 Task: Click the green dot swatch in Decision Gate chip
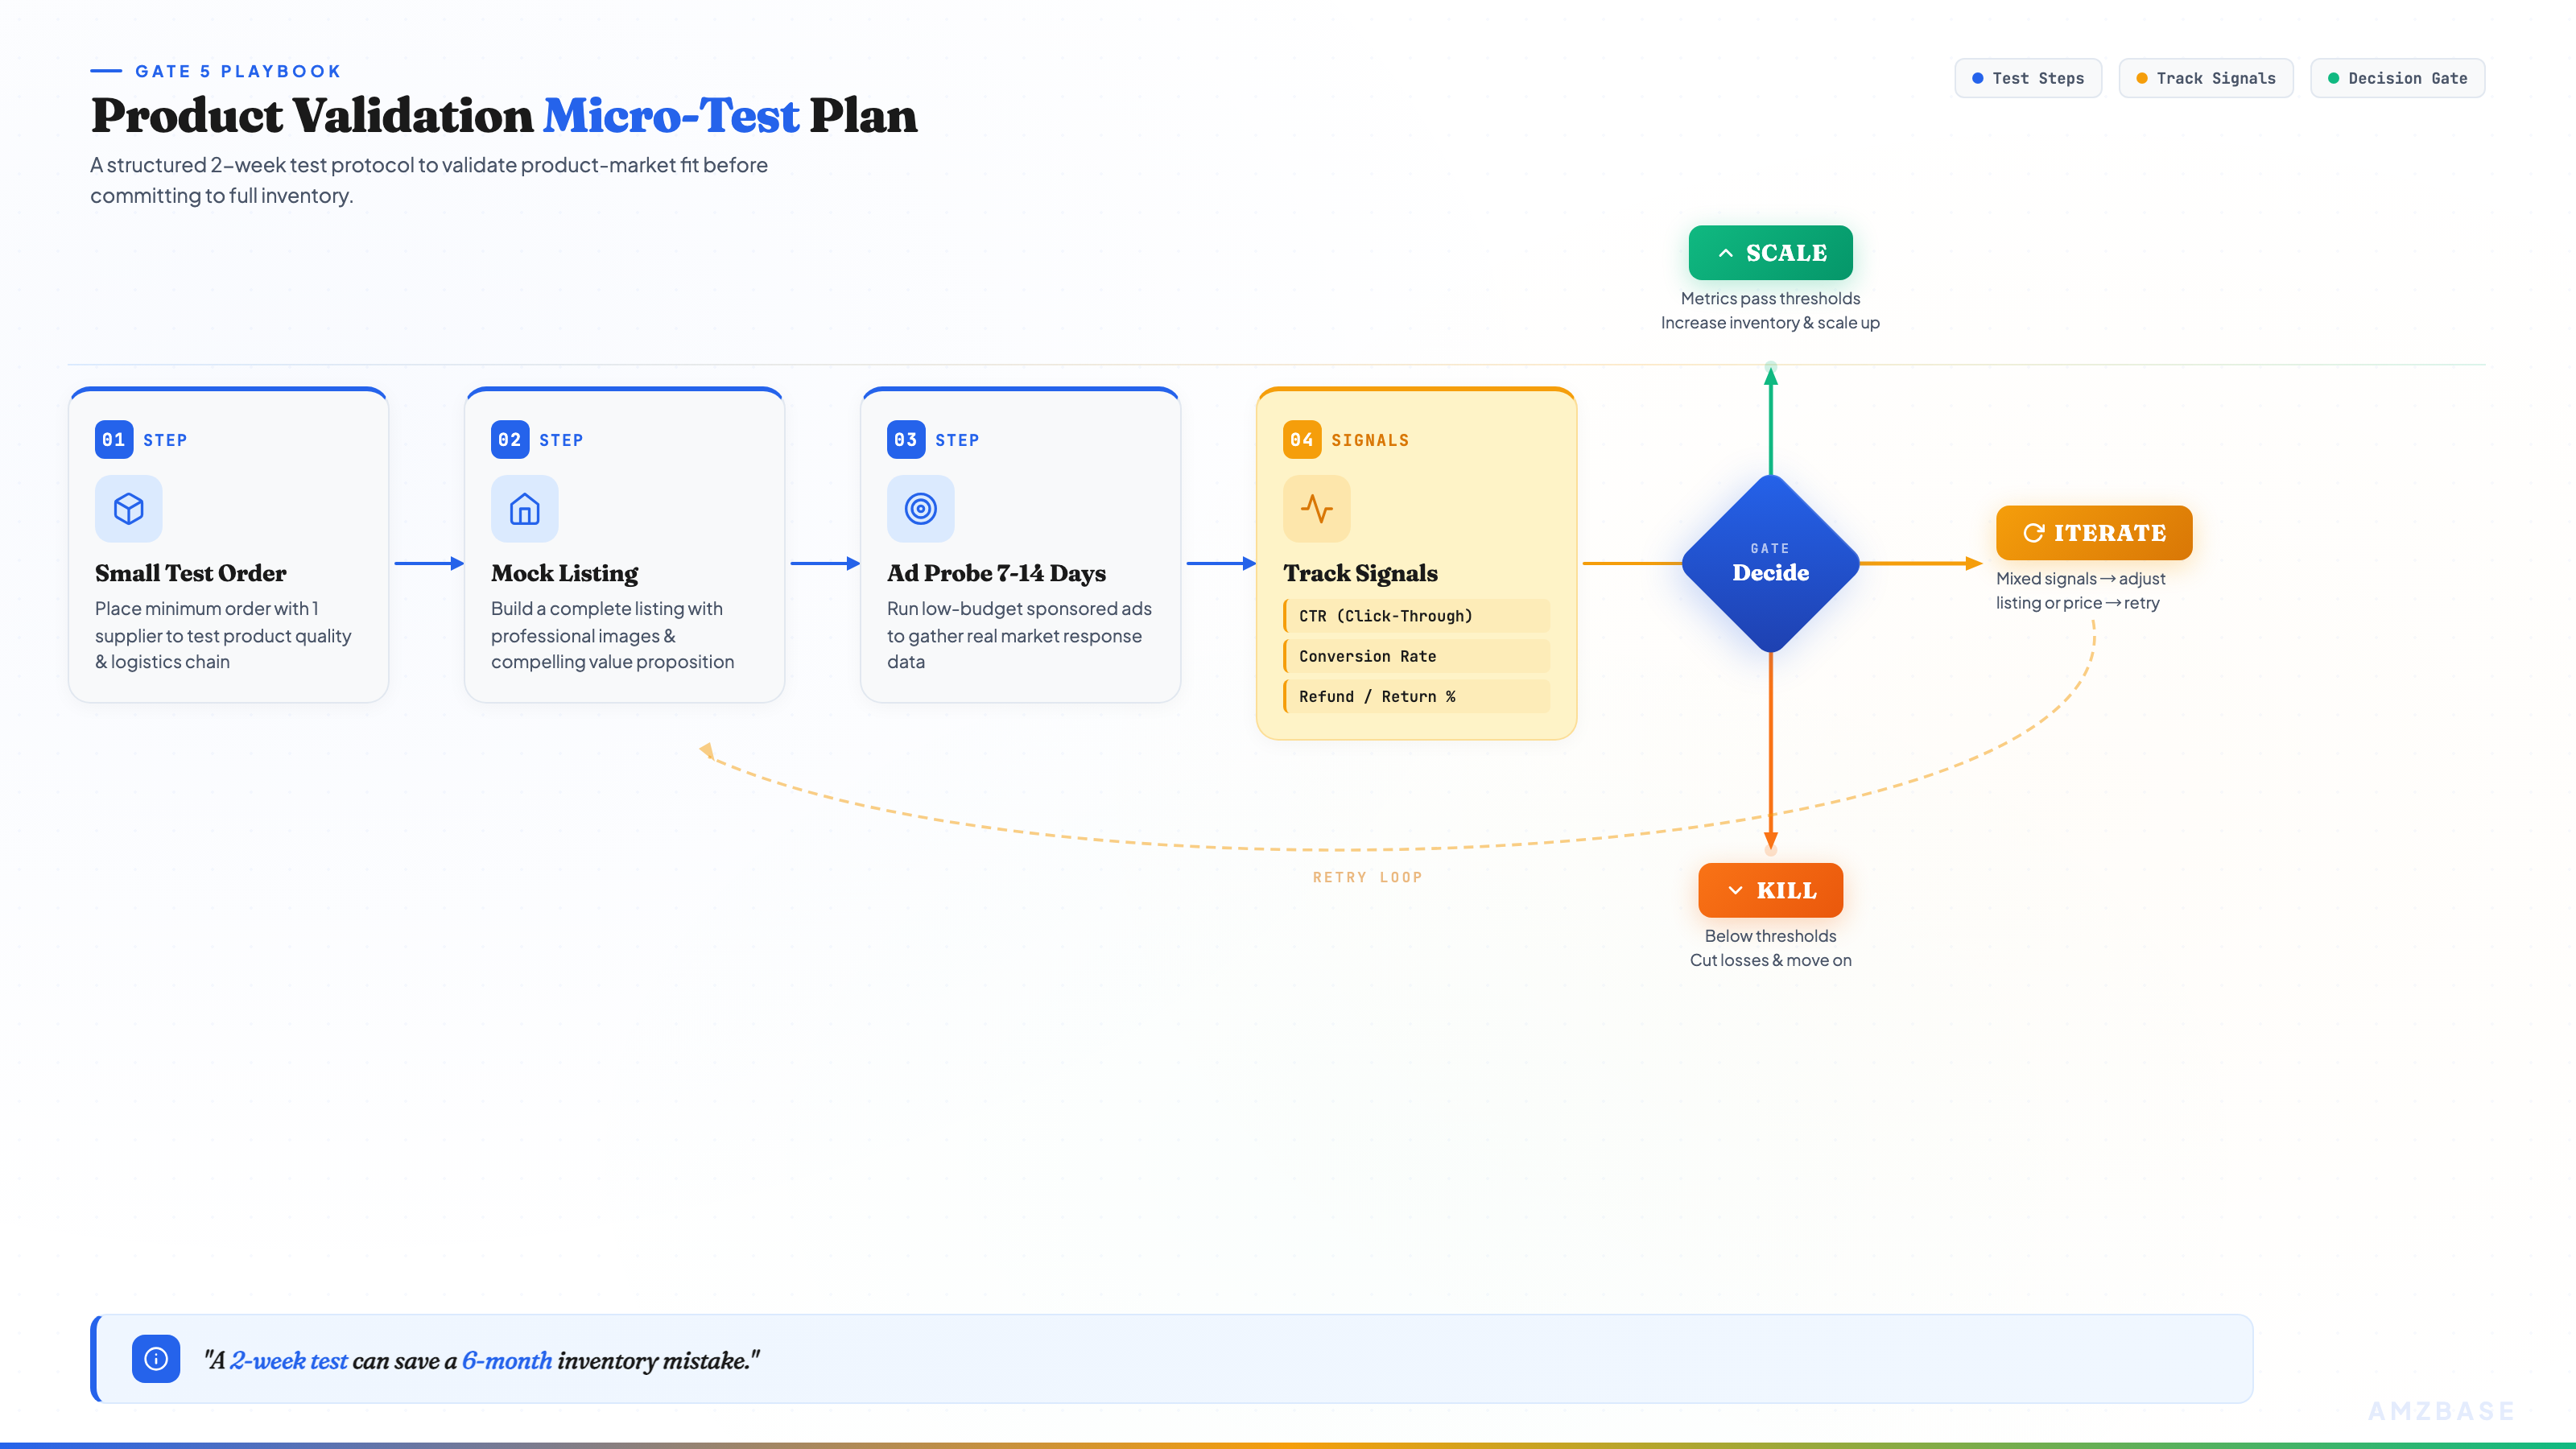2335,77
